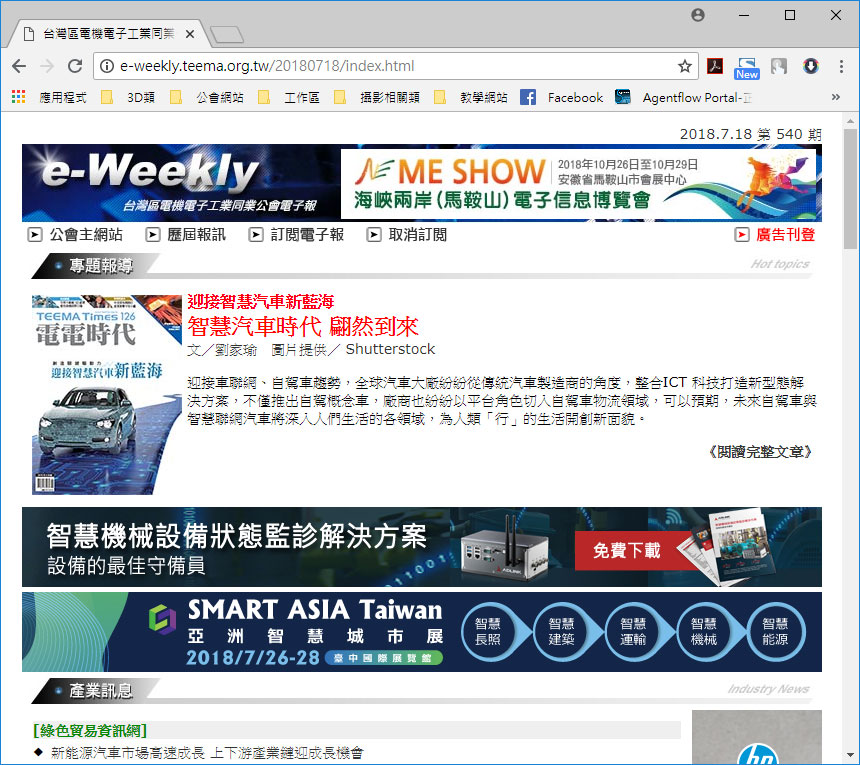Open the ME SHOW exhibition banner
This screenshot has height=765, width=860.
579,184
